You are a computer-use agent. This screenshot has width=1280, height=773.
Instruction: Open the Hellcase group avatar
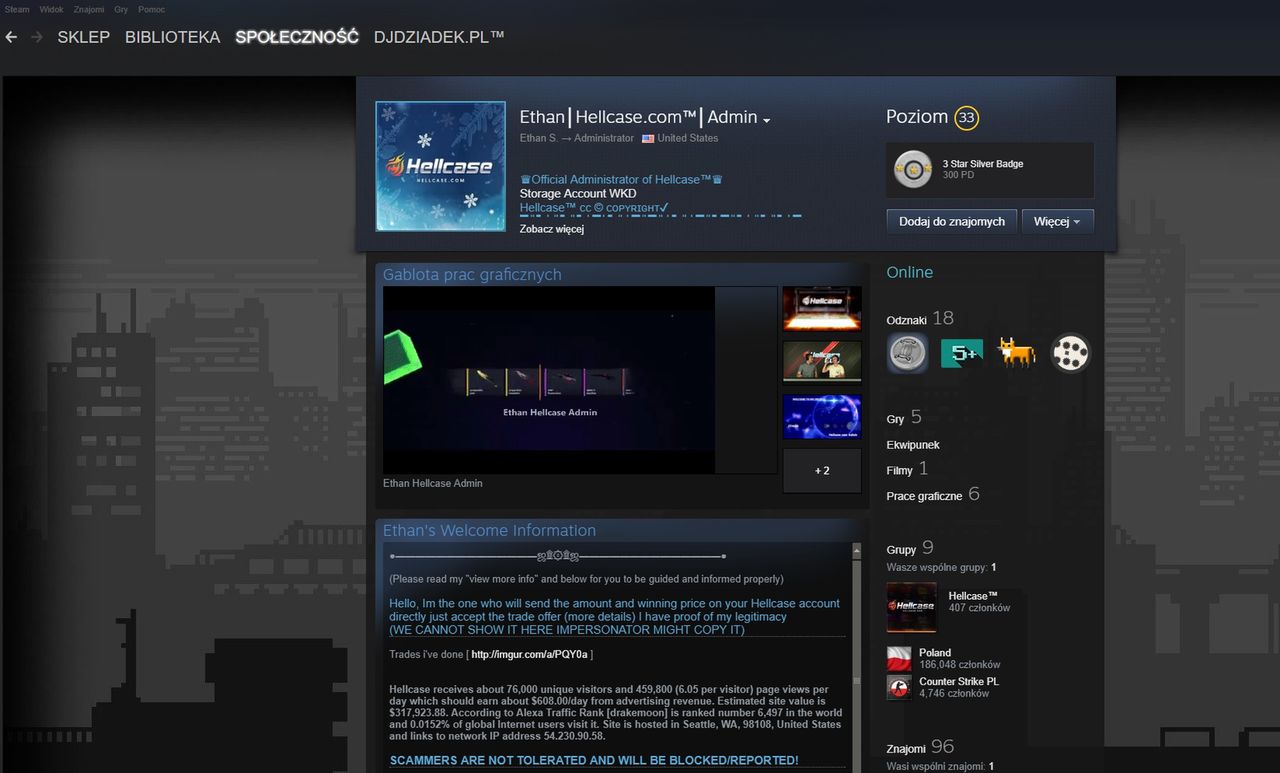point(912,607)
